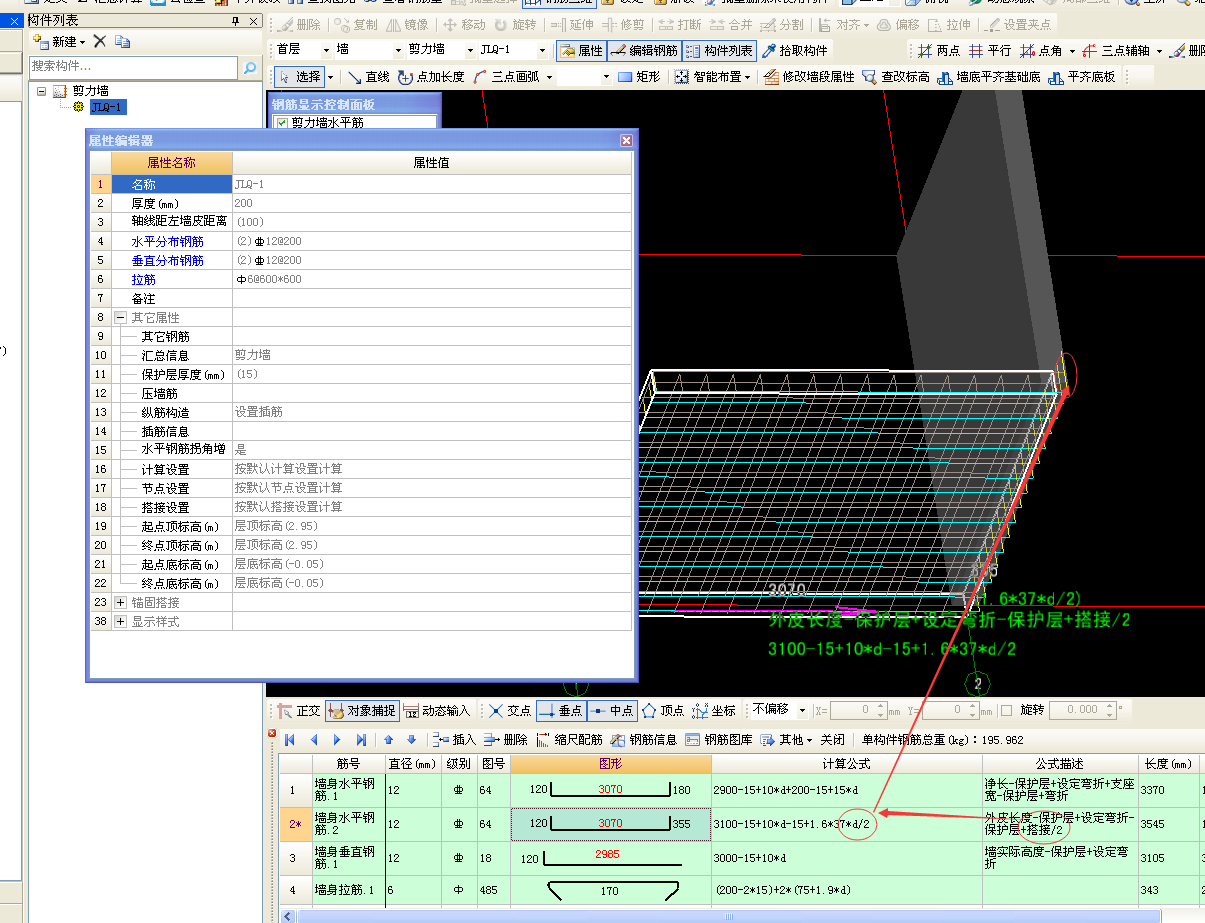Toggle 中点 midpoint snap
The height and width of the screenshot is (923, 1205).
[611, 711]
